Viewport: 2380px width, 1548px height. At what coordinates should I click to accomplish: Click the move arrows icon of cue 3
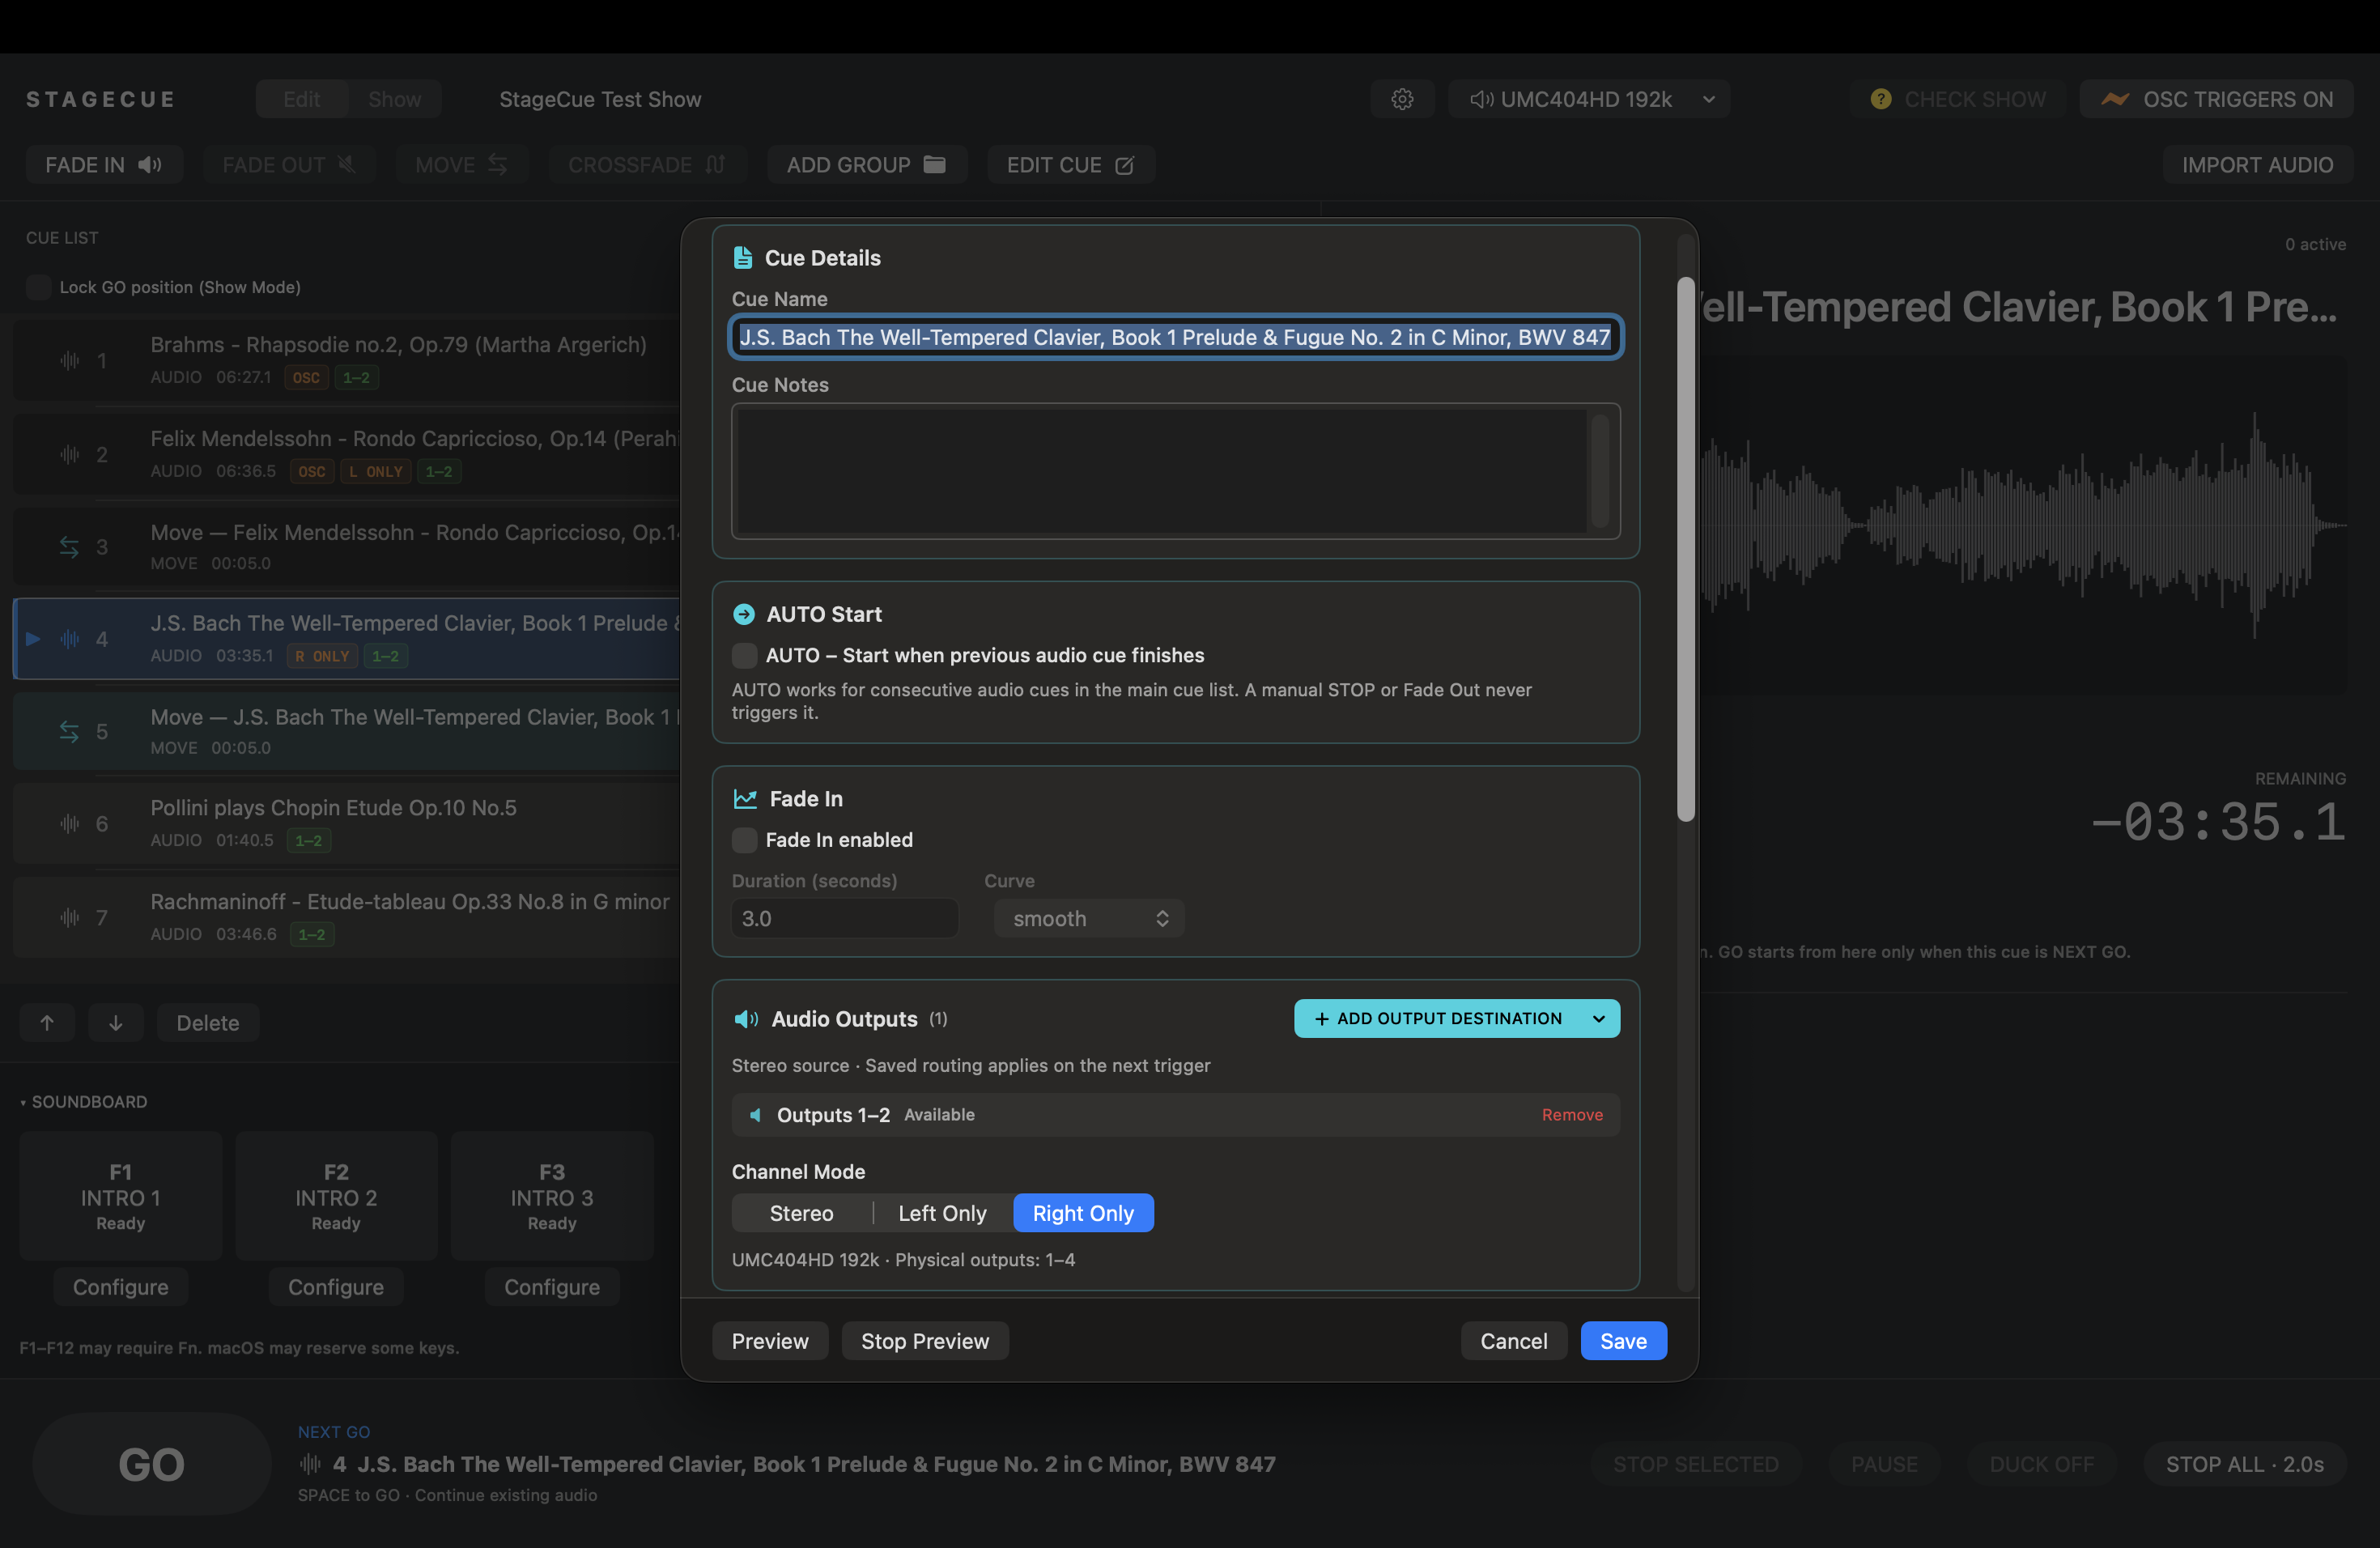tap(69, 547)
